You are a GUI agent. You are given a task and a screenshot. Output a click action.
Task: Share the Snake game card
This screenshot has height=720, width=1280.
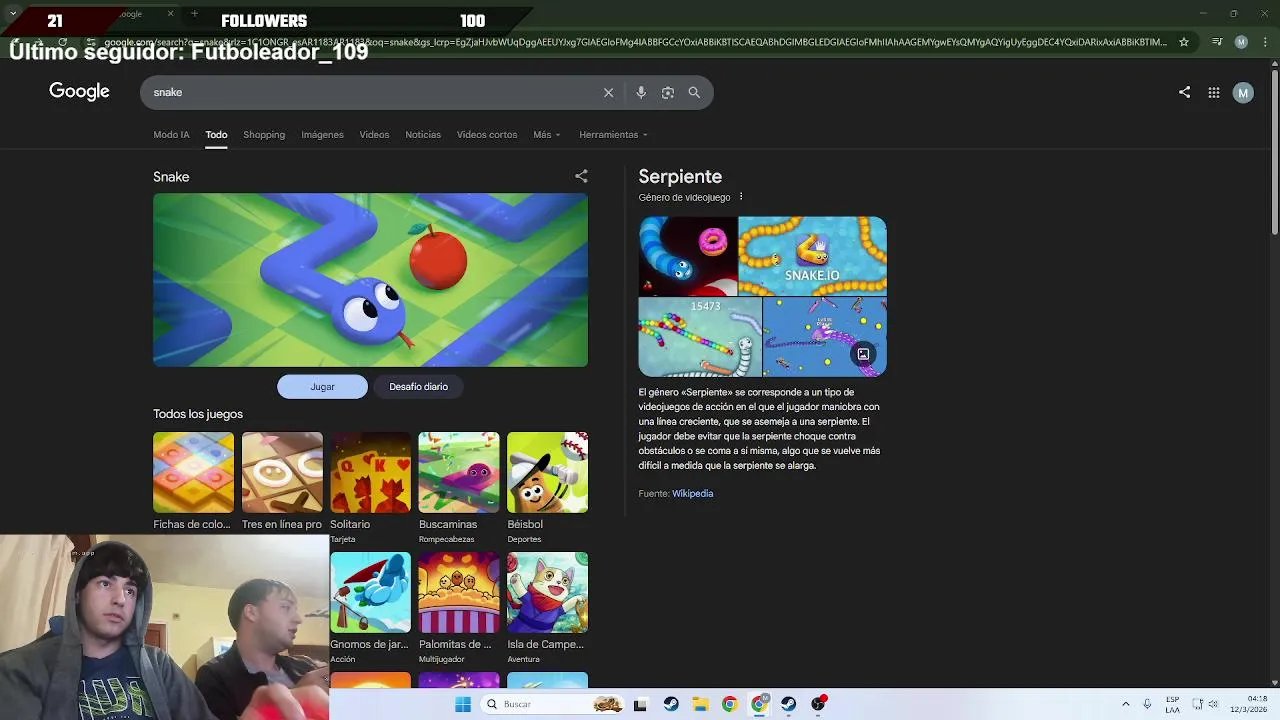click(581, 176)
